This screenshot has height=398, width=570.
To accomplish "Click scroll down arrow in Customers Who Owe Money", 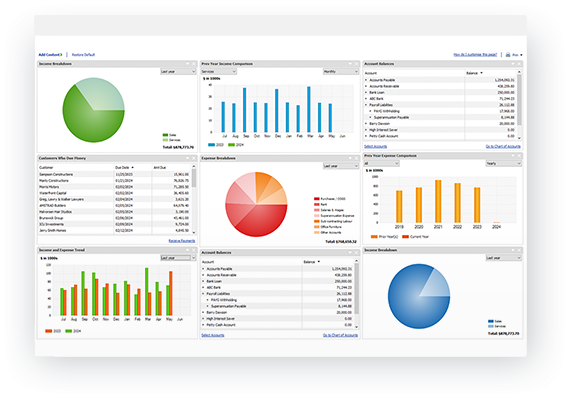I will (194, 233).
